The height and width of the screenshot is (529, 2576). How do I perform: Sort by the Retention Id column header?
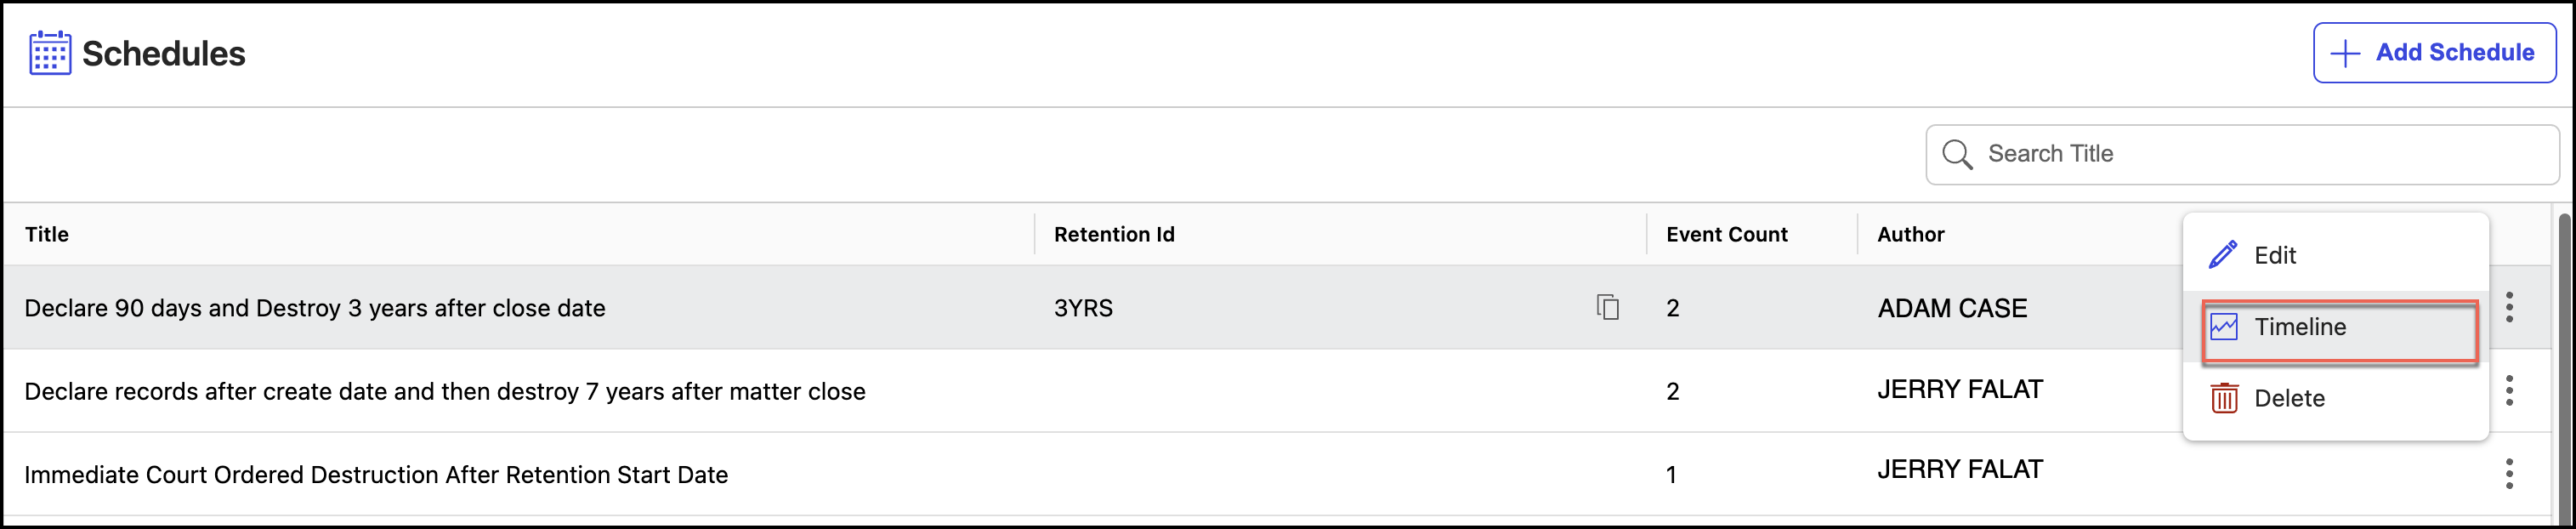tap(1114, 234)
